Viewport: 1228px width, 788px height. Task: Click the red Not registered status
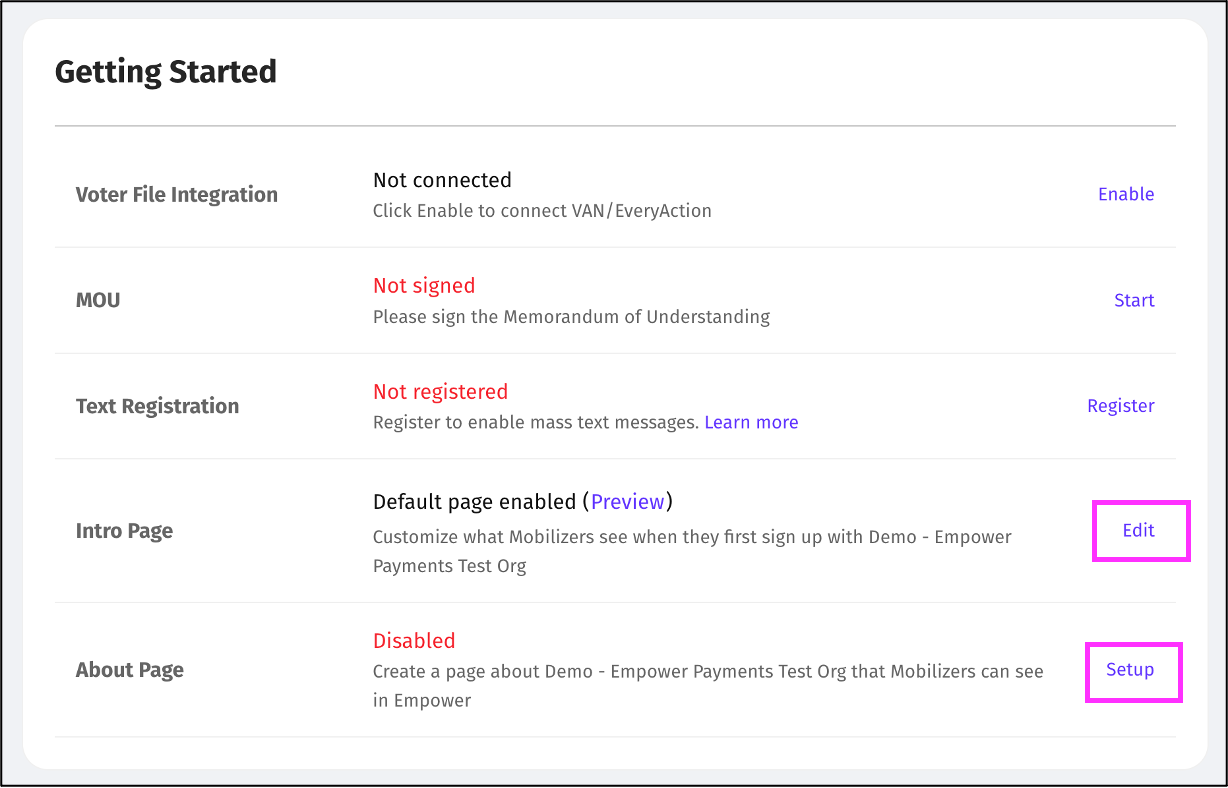tap(440, 392)
